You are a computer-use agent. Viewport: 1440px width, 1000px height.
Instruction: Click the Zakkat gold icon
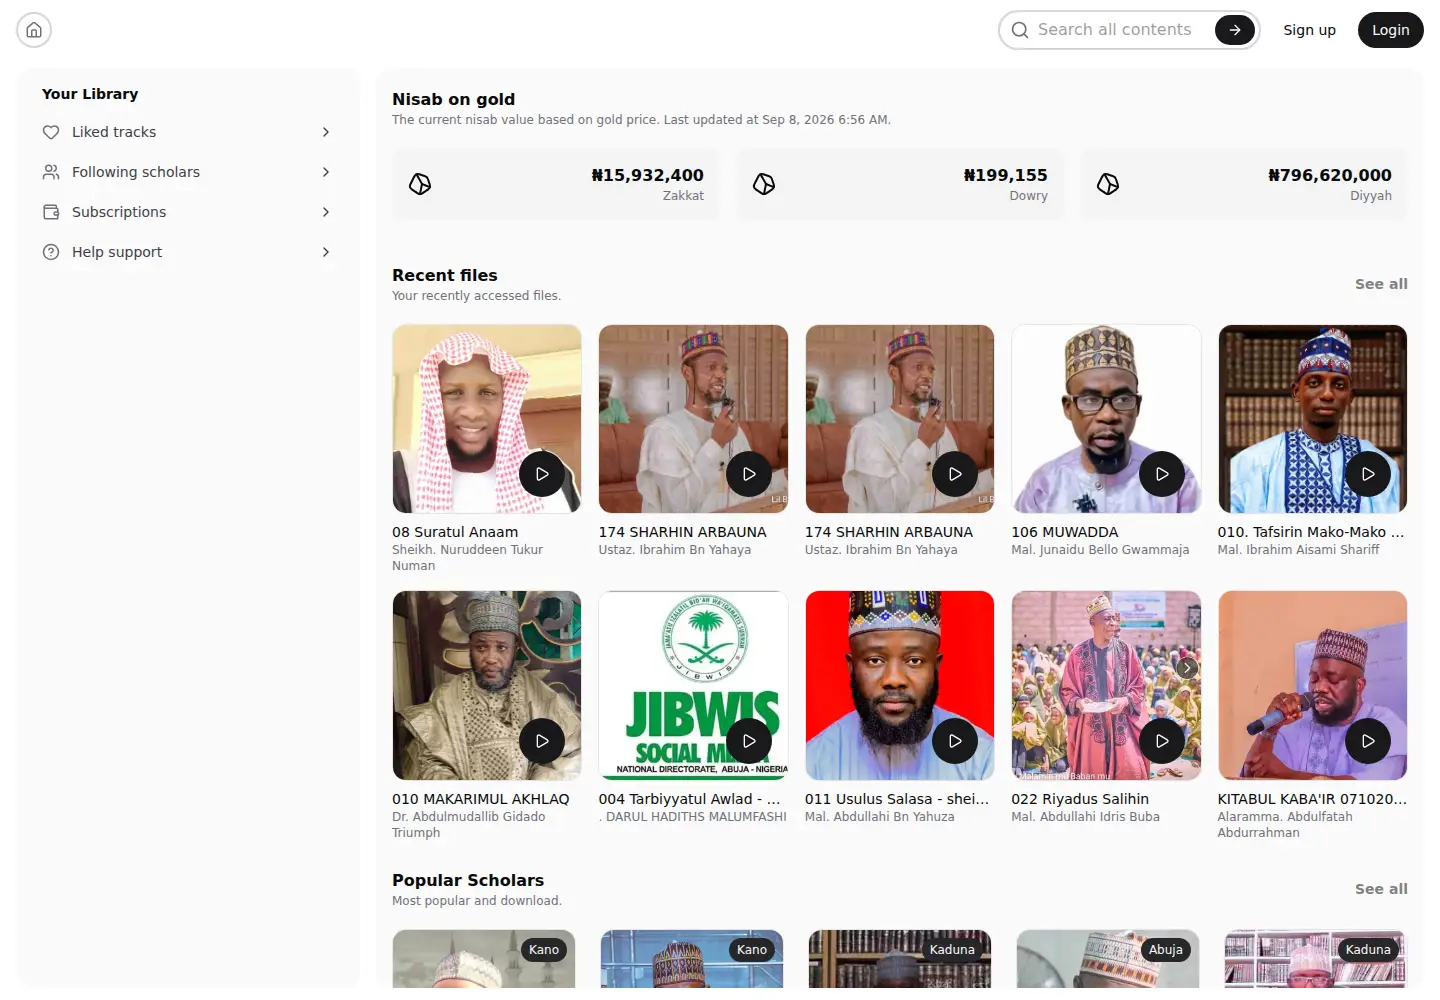click(420, 184)
